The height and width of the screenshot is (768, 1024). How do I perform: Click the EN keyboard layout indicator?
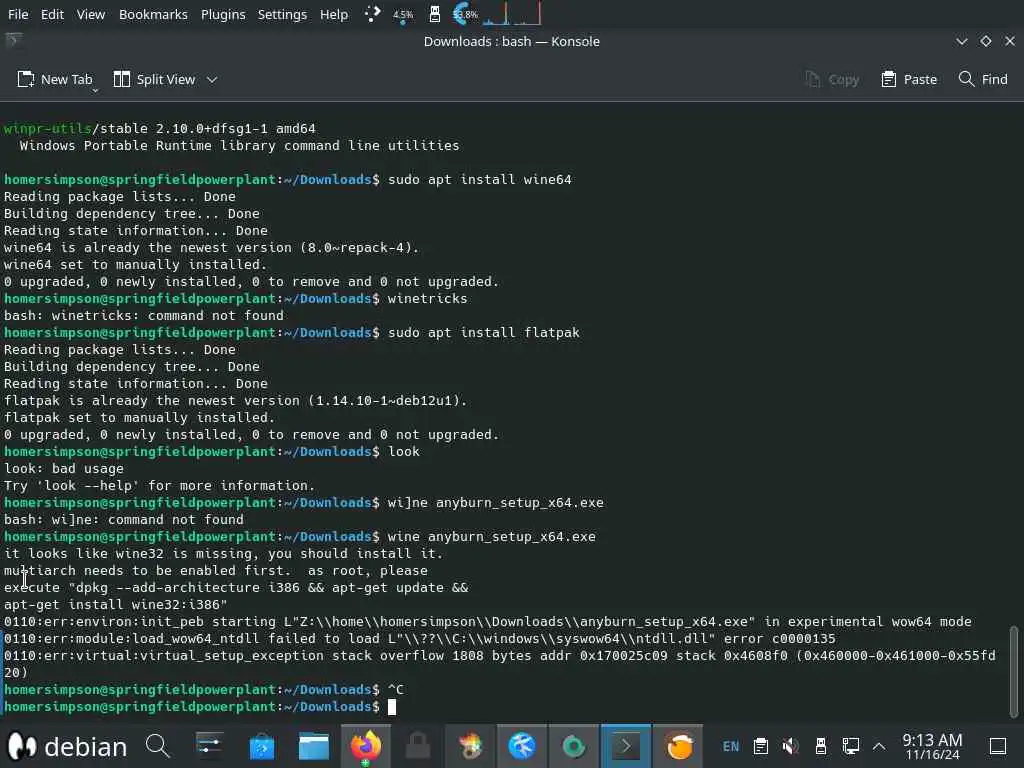(731, 746)
